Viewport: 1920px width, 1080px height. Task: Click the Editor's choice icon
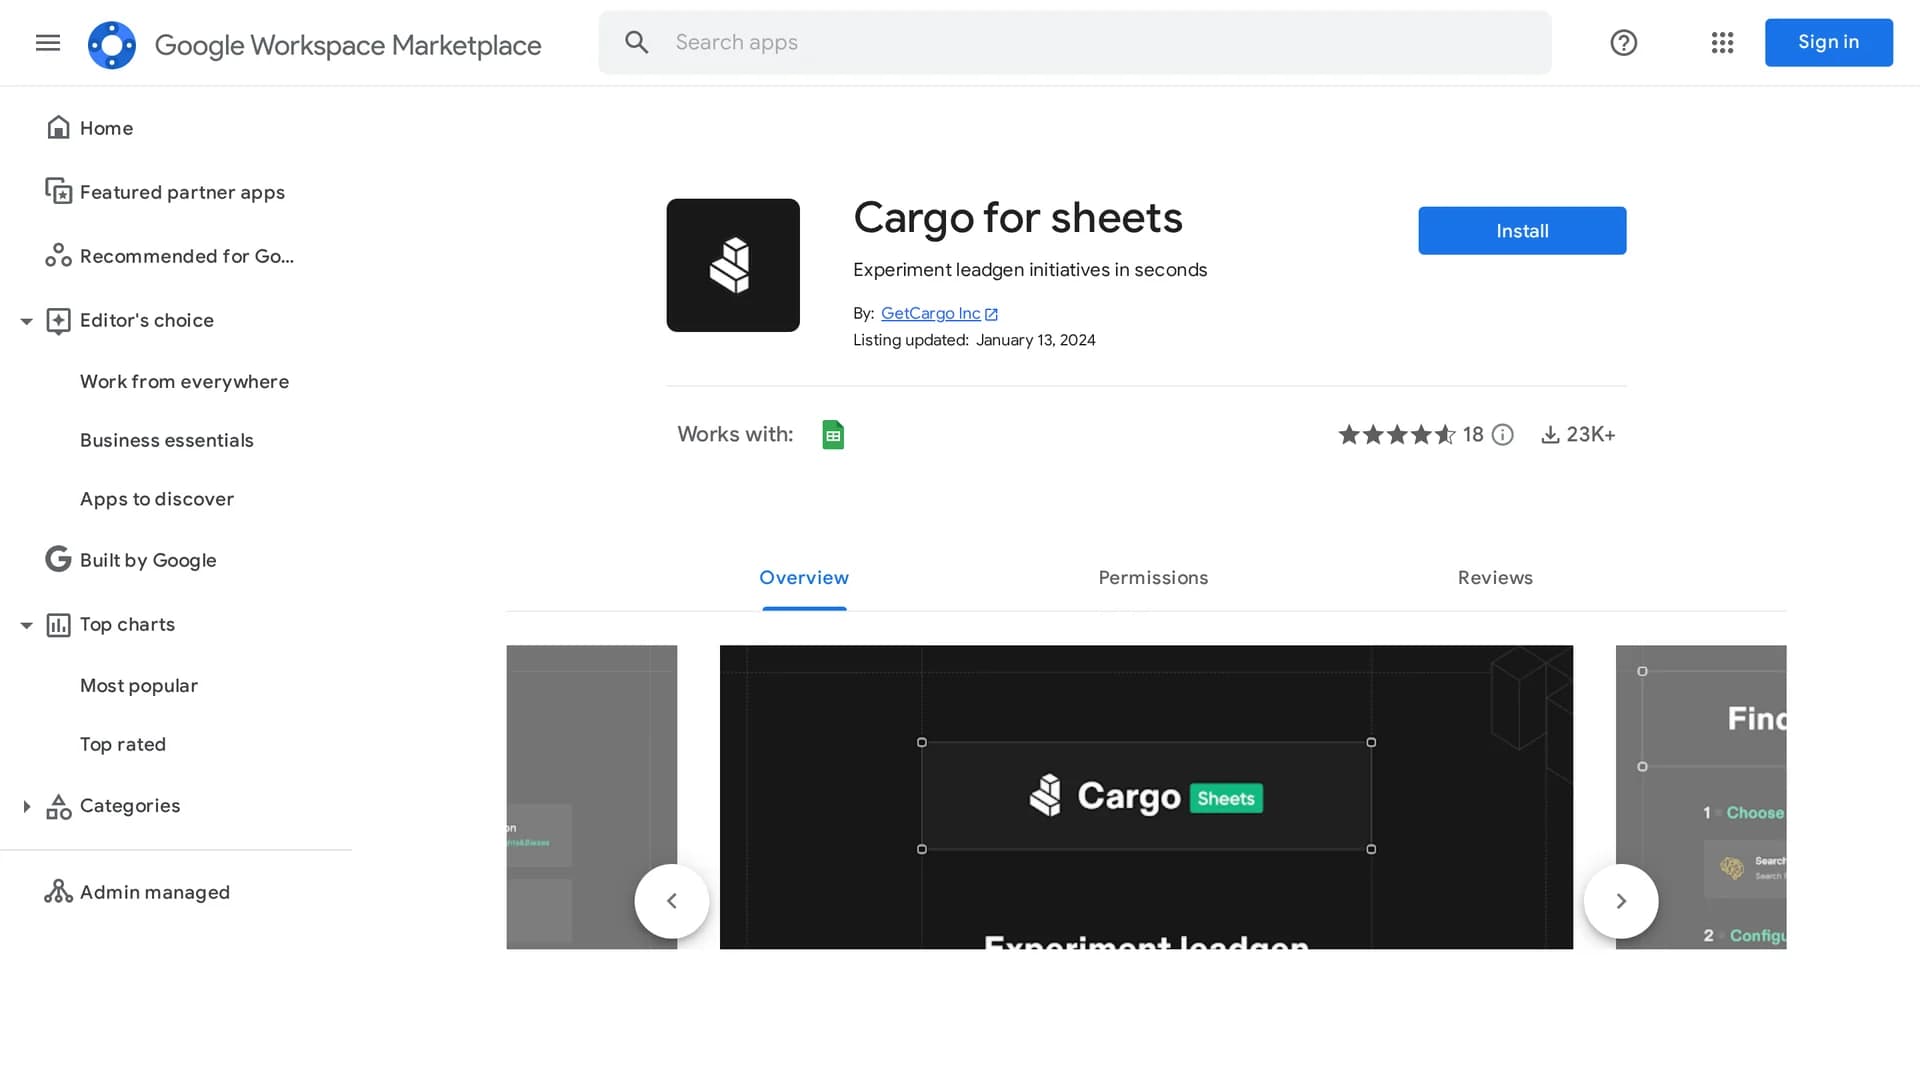[x=59, y=320]
